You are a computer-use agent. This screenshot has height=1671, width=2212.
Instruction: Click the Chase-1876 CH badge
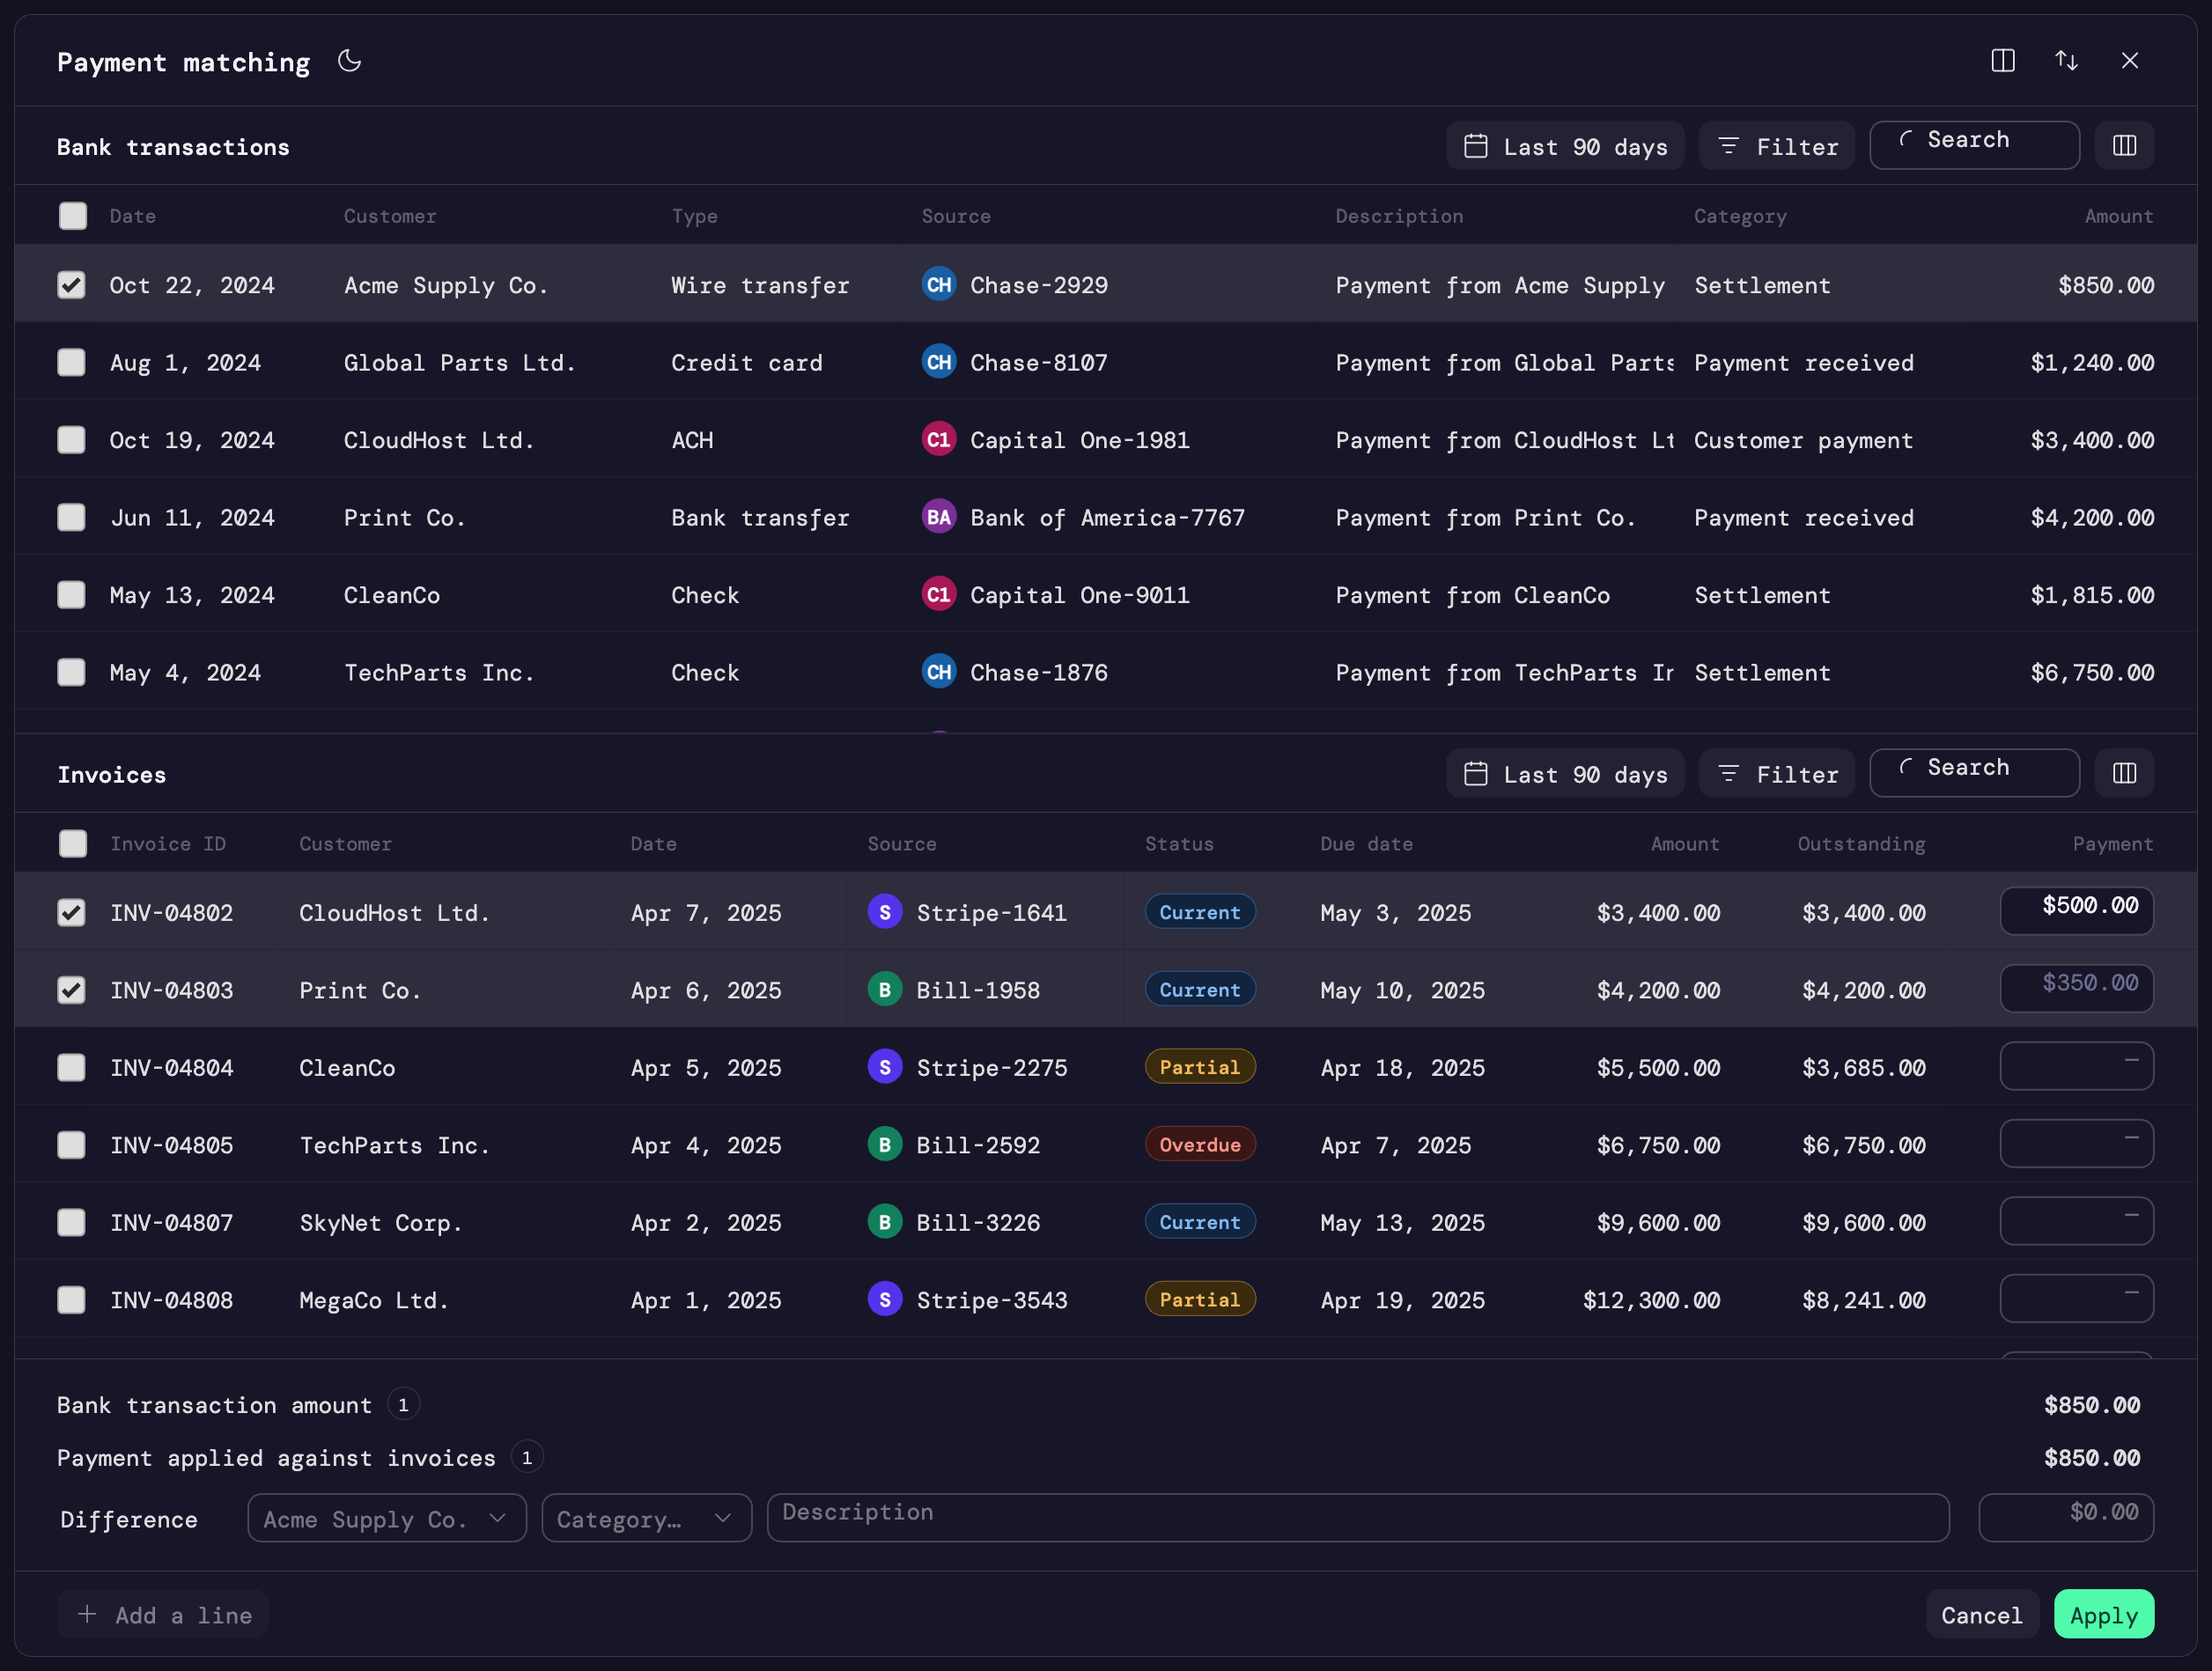pos(939,672)
